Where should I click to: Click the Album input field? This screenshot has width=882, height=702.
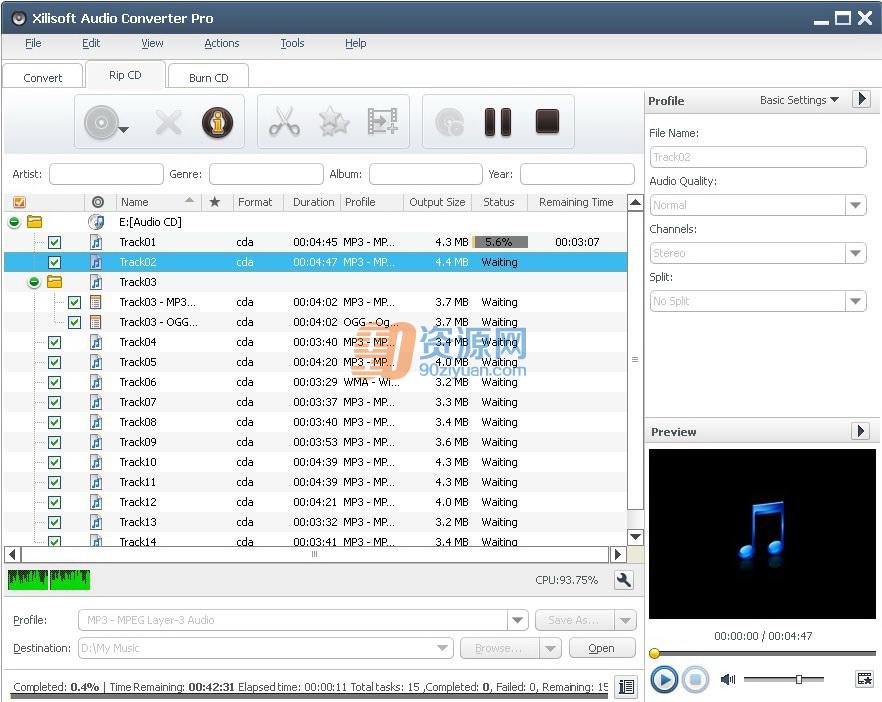[426, 174]
